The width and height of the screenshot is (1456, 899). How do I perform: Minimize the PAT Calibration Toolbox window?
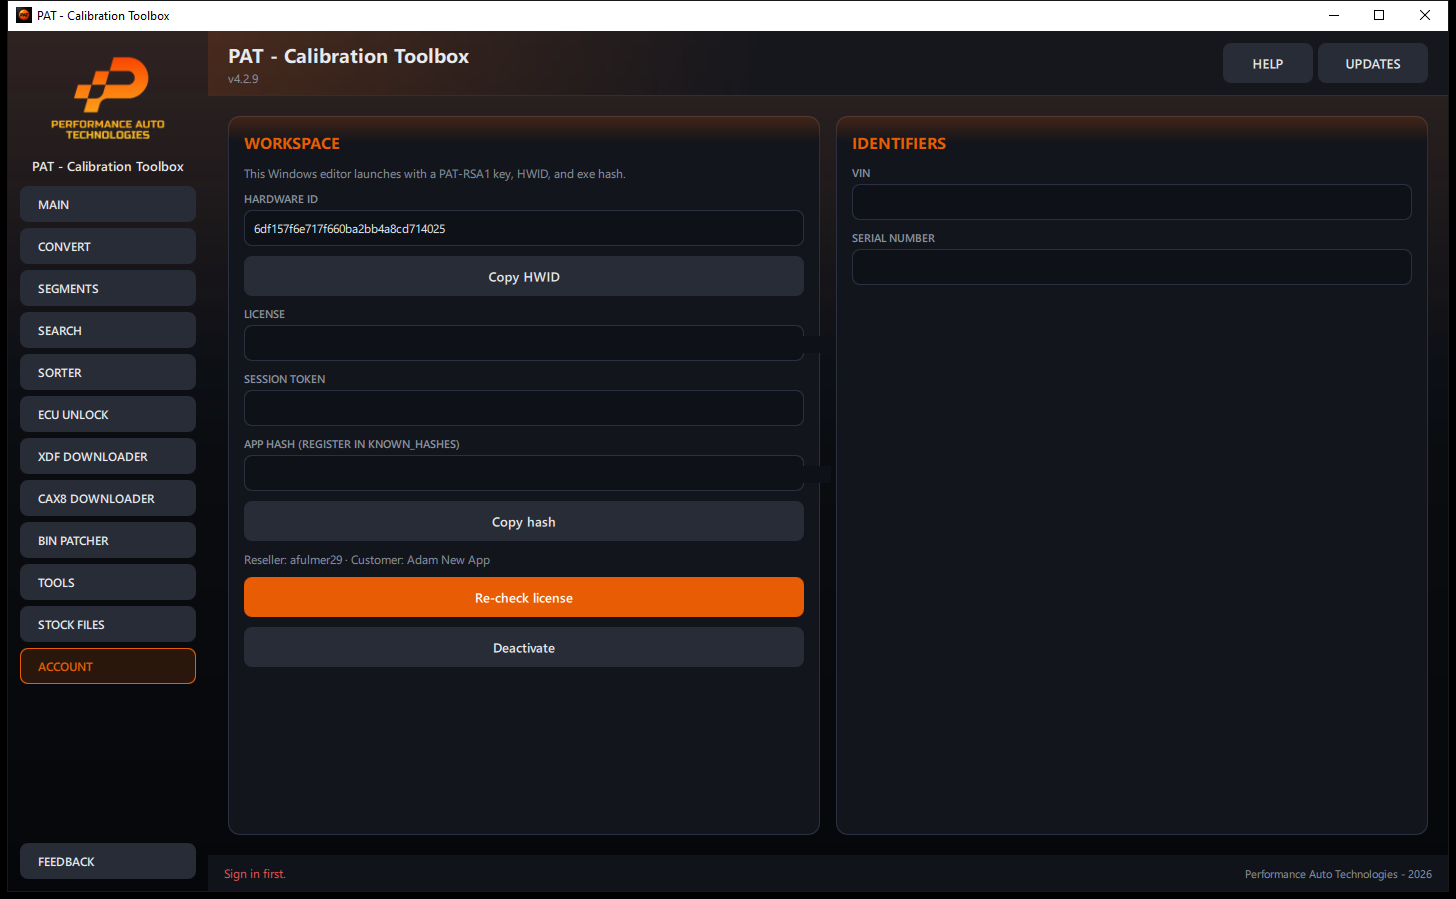click(1334, 15)
